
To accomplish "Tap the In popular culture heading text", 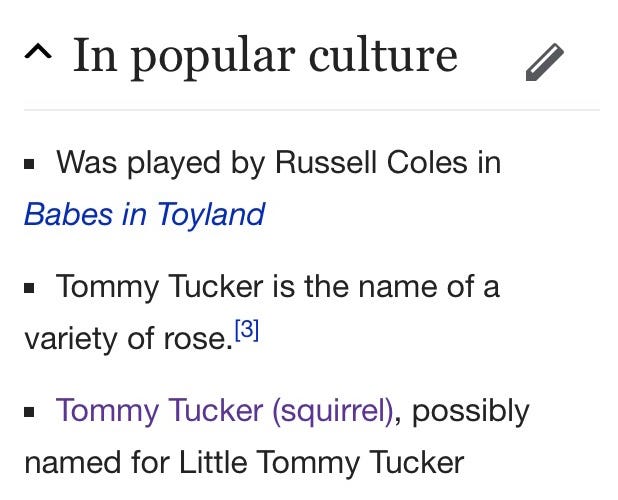I will [265, 56].
